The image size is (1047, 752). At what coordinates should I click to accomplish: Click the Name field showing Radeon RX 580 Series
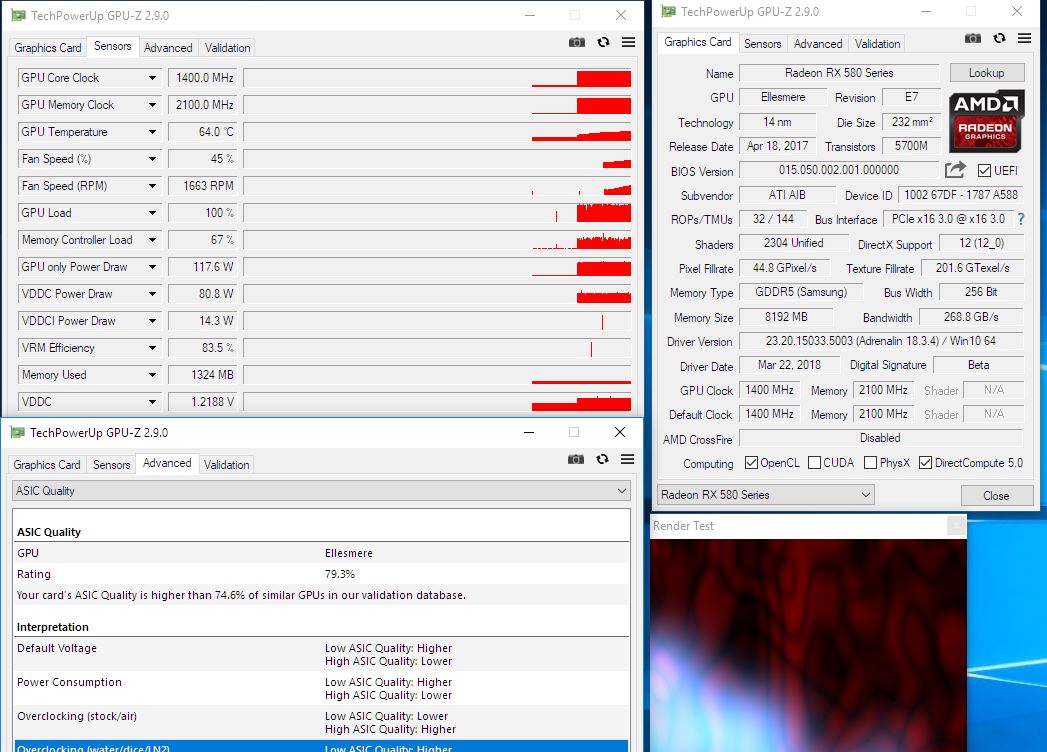coord(839,73)
